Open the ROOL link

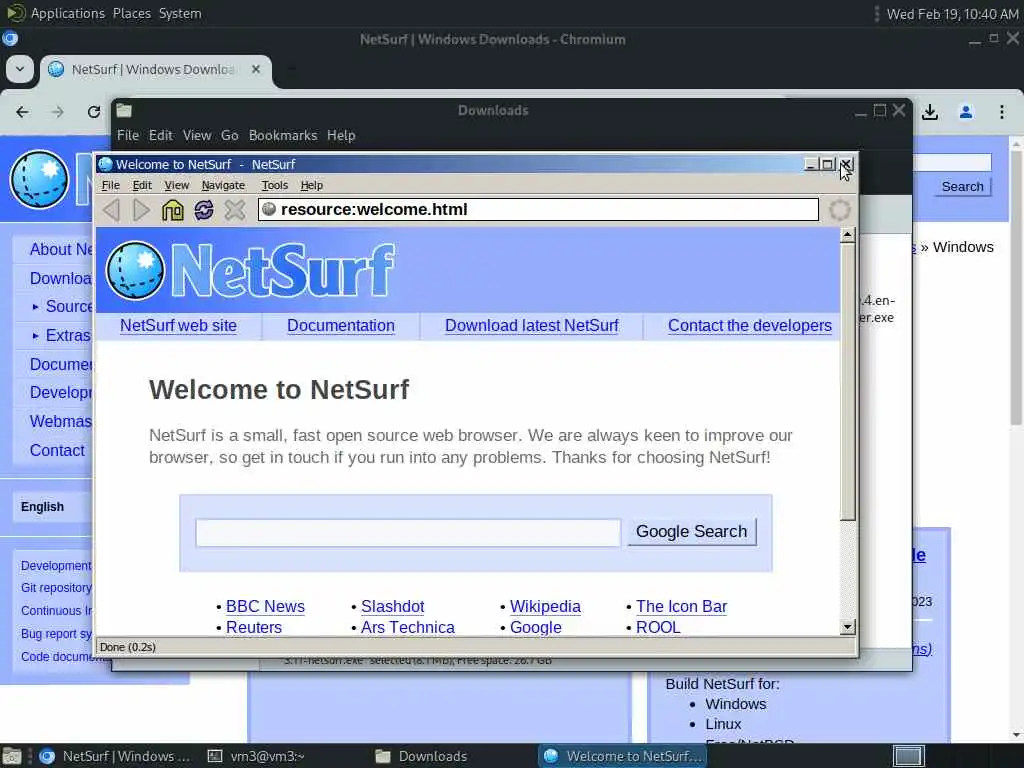click(658, 627)
